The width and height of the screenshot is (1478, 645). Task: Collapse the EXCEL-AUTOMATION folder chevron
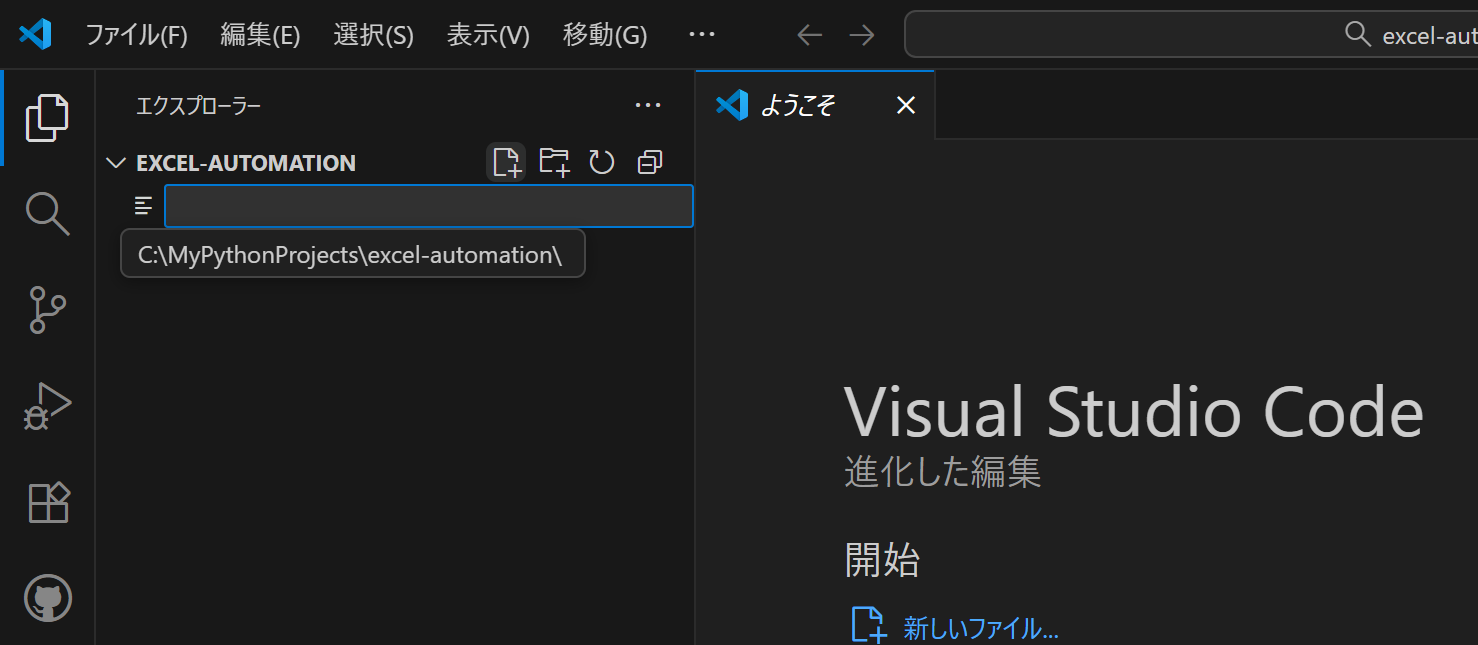115,162
